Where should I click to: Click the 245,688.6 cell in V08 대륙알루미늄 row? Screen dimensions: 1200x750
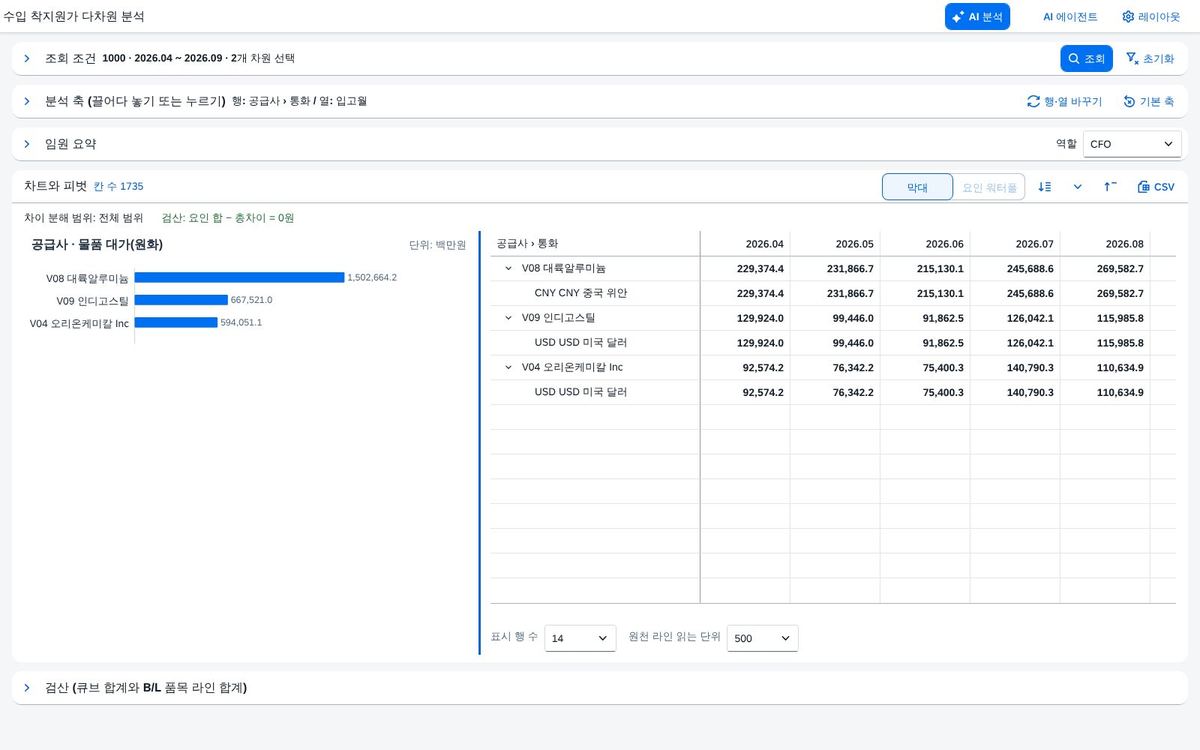point(1015,269)
